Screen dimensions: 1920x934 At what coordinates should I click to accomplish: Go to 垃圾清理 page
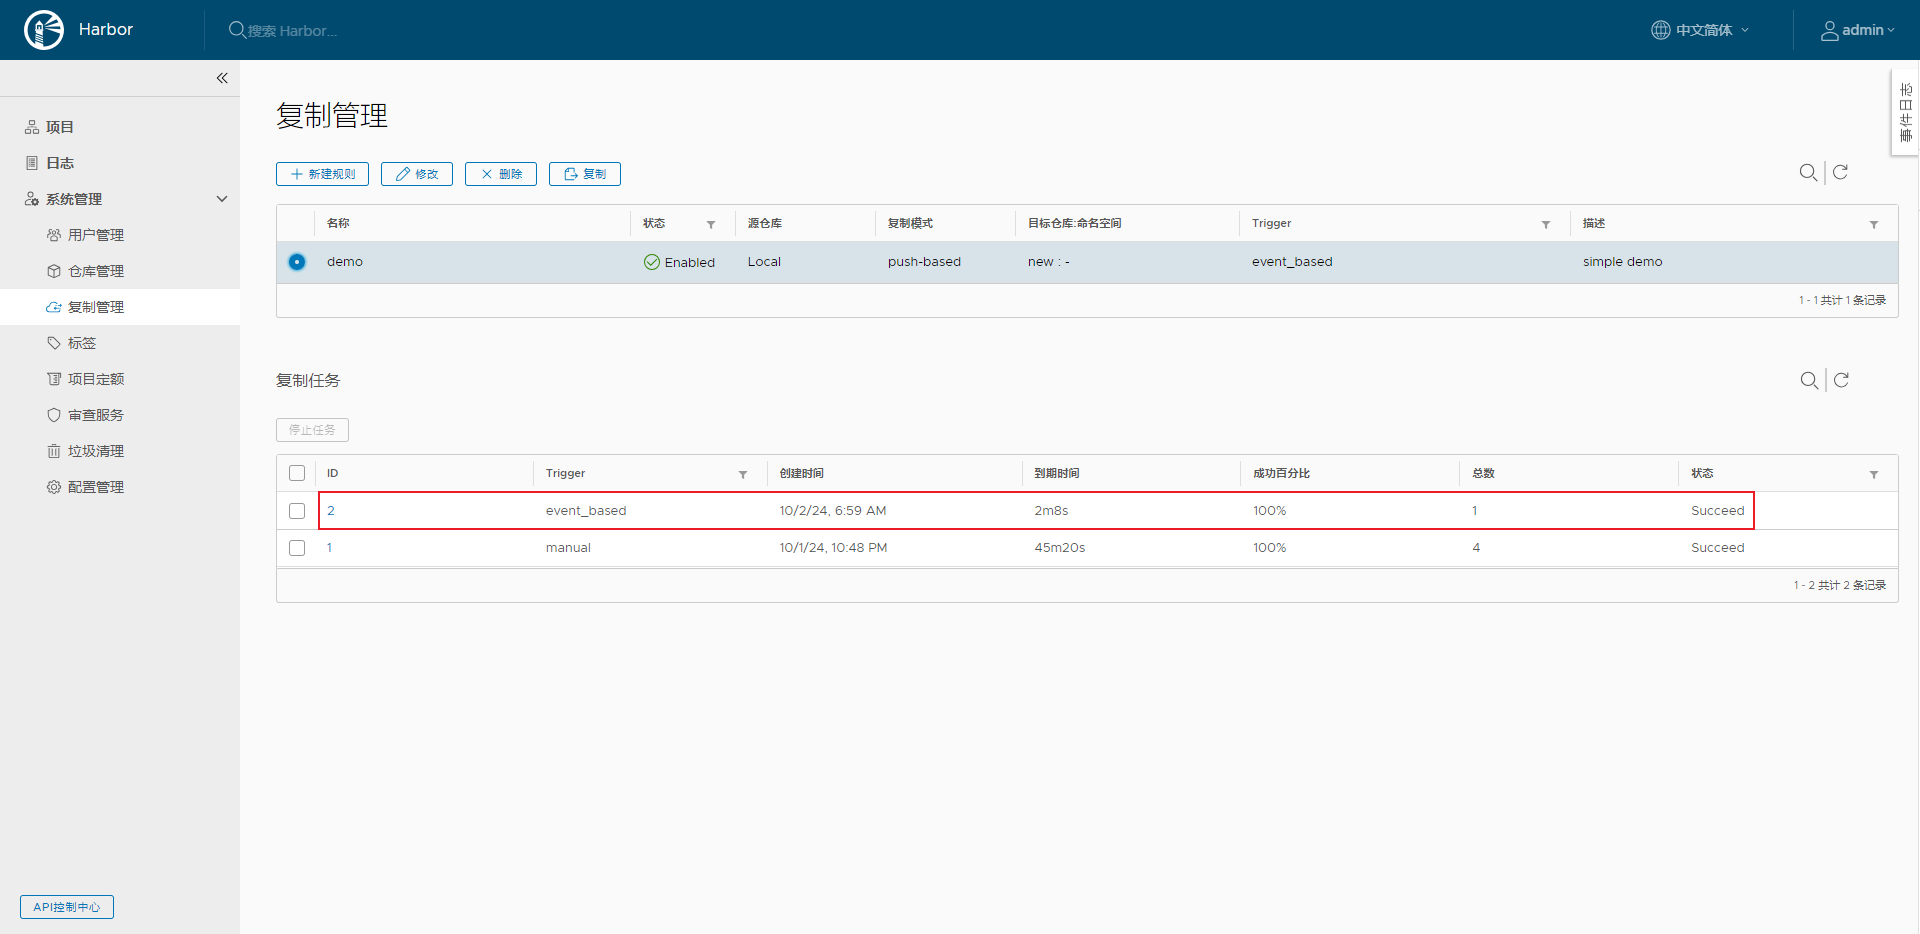[96, 451]
